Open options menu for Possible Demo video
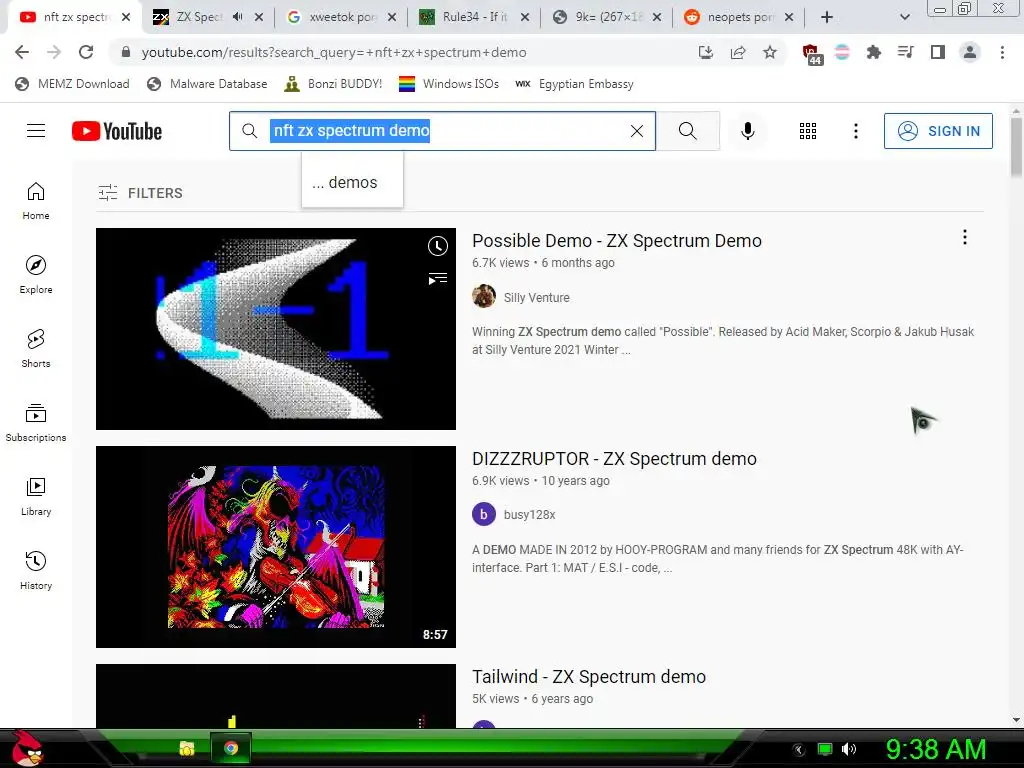The width and height of the screenshot is (1024, 768). click(965, 238)
